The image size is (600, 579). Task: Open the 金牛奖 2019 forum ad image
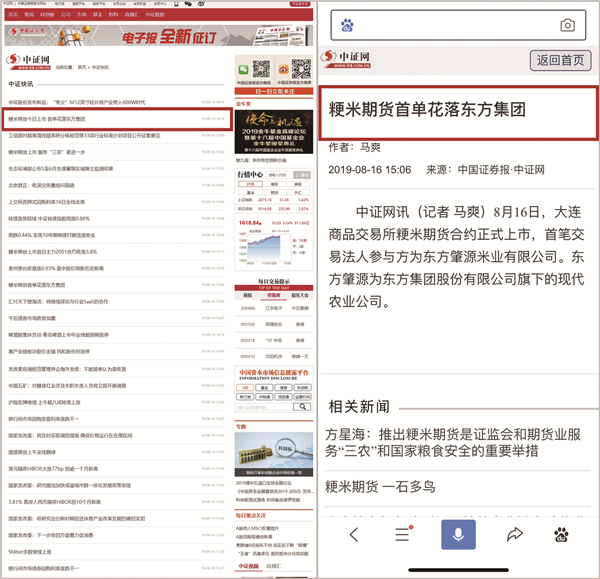pyautogui.click(x=274, y=132)
